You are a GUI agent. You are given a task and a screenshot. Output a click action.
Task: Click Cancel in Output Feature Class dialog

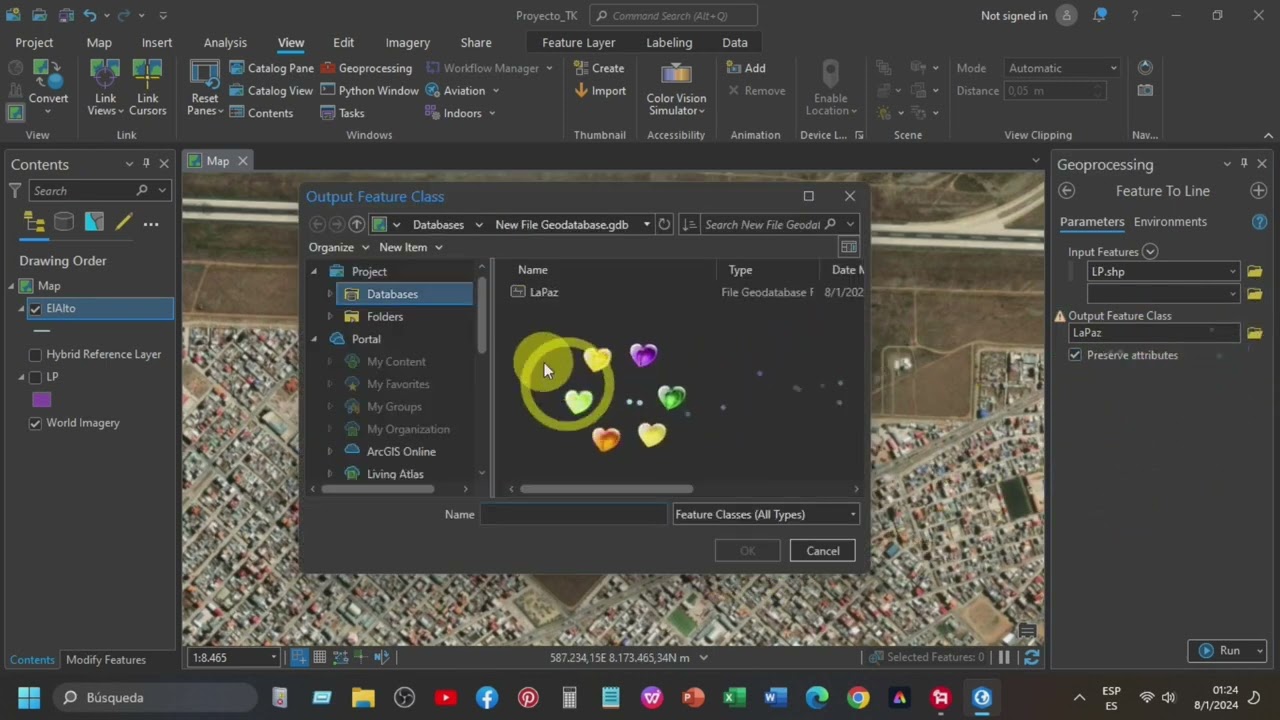tap(823, 551)
